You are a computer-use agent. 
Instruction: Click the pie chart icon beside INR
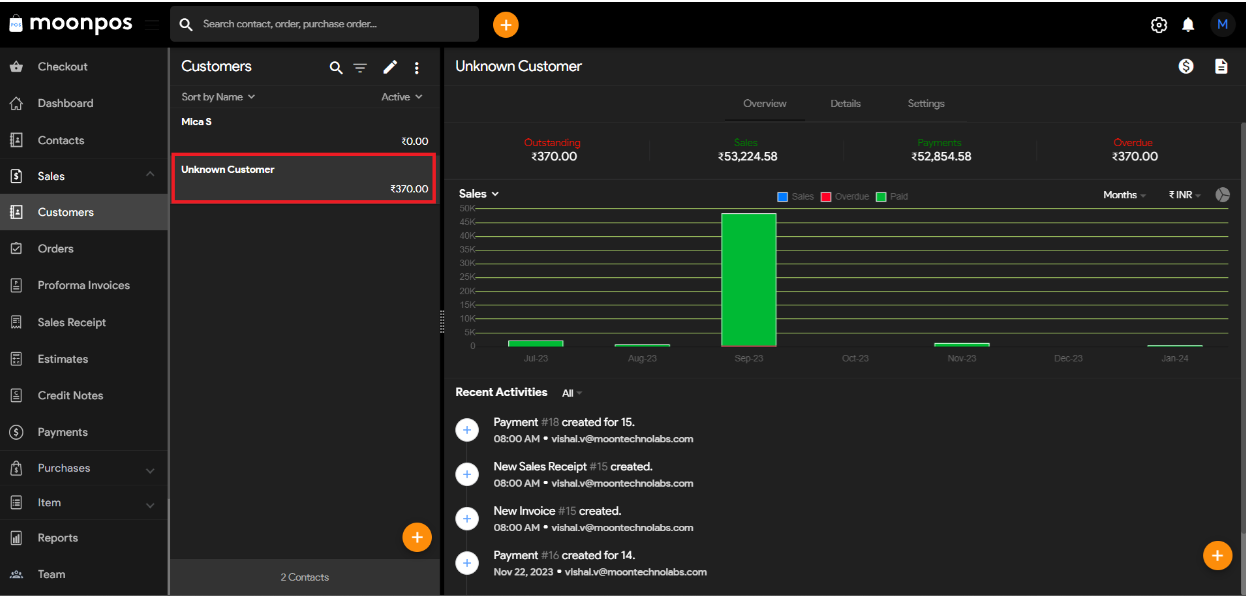[1222, 195]
